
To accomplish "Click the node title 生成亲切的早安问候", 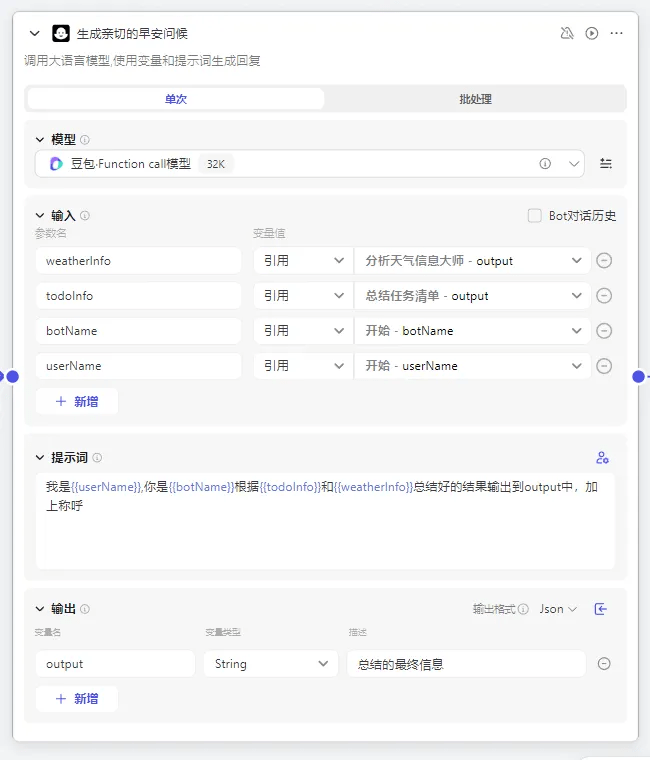I will click(132, 33).
